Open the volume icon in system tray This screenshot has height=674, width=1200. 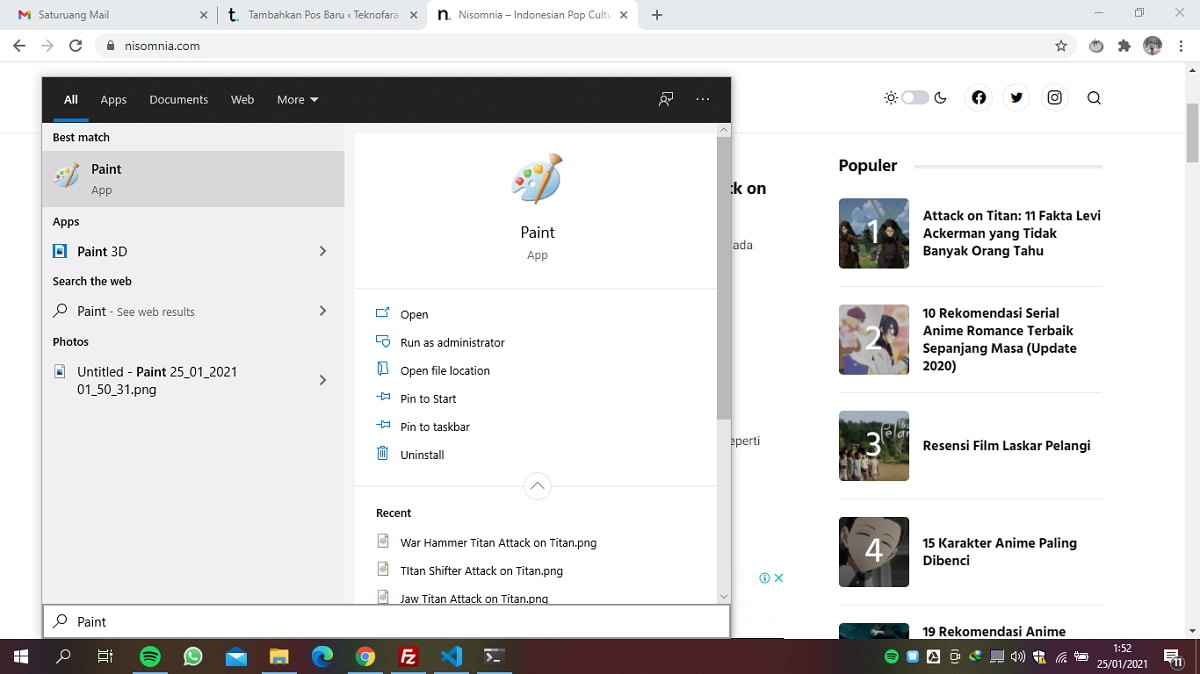(1018, 657)
